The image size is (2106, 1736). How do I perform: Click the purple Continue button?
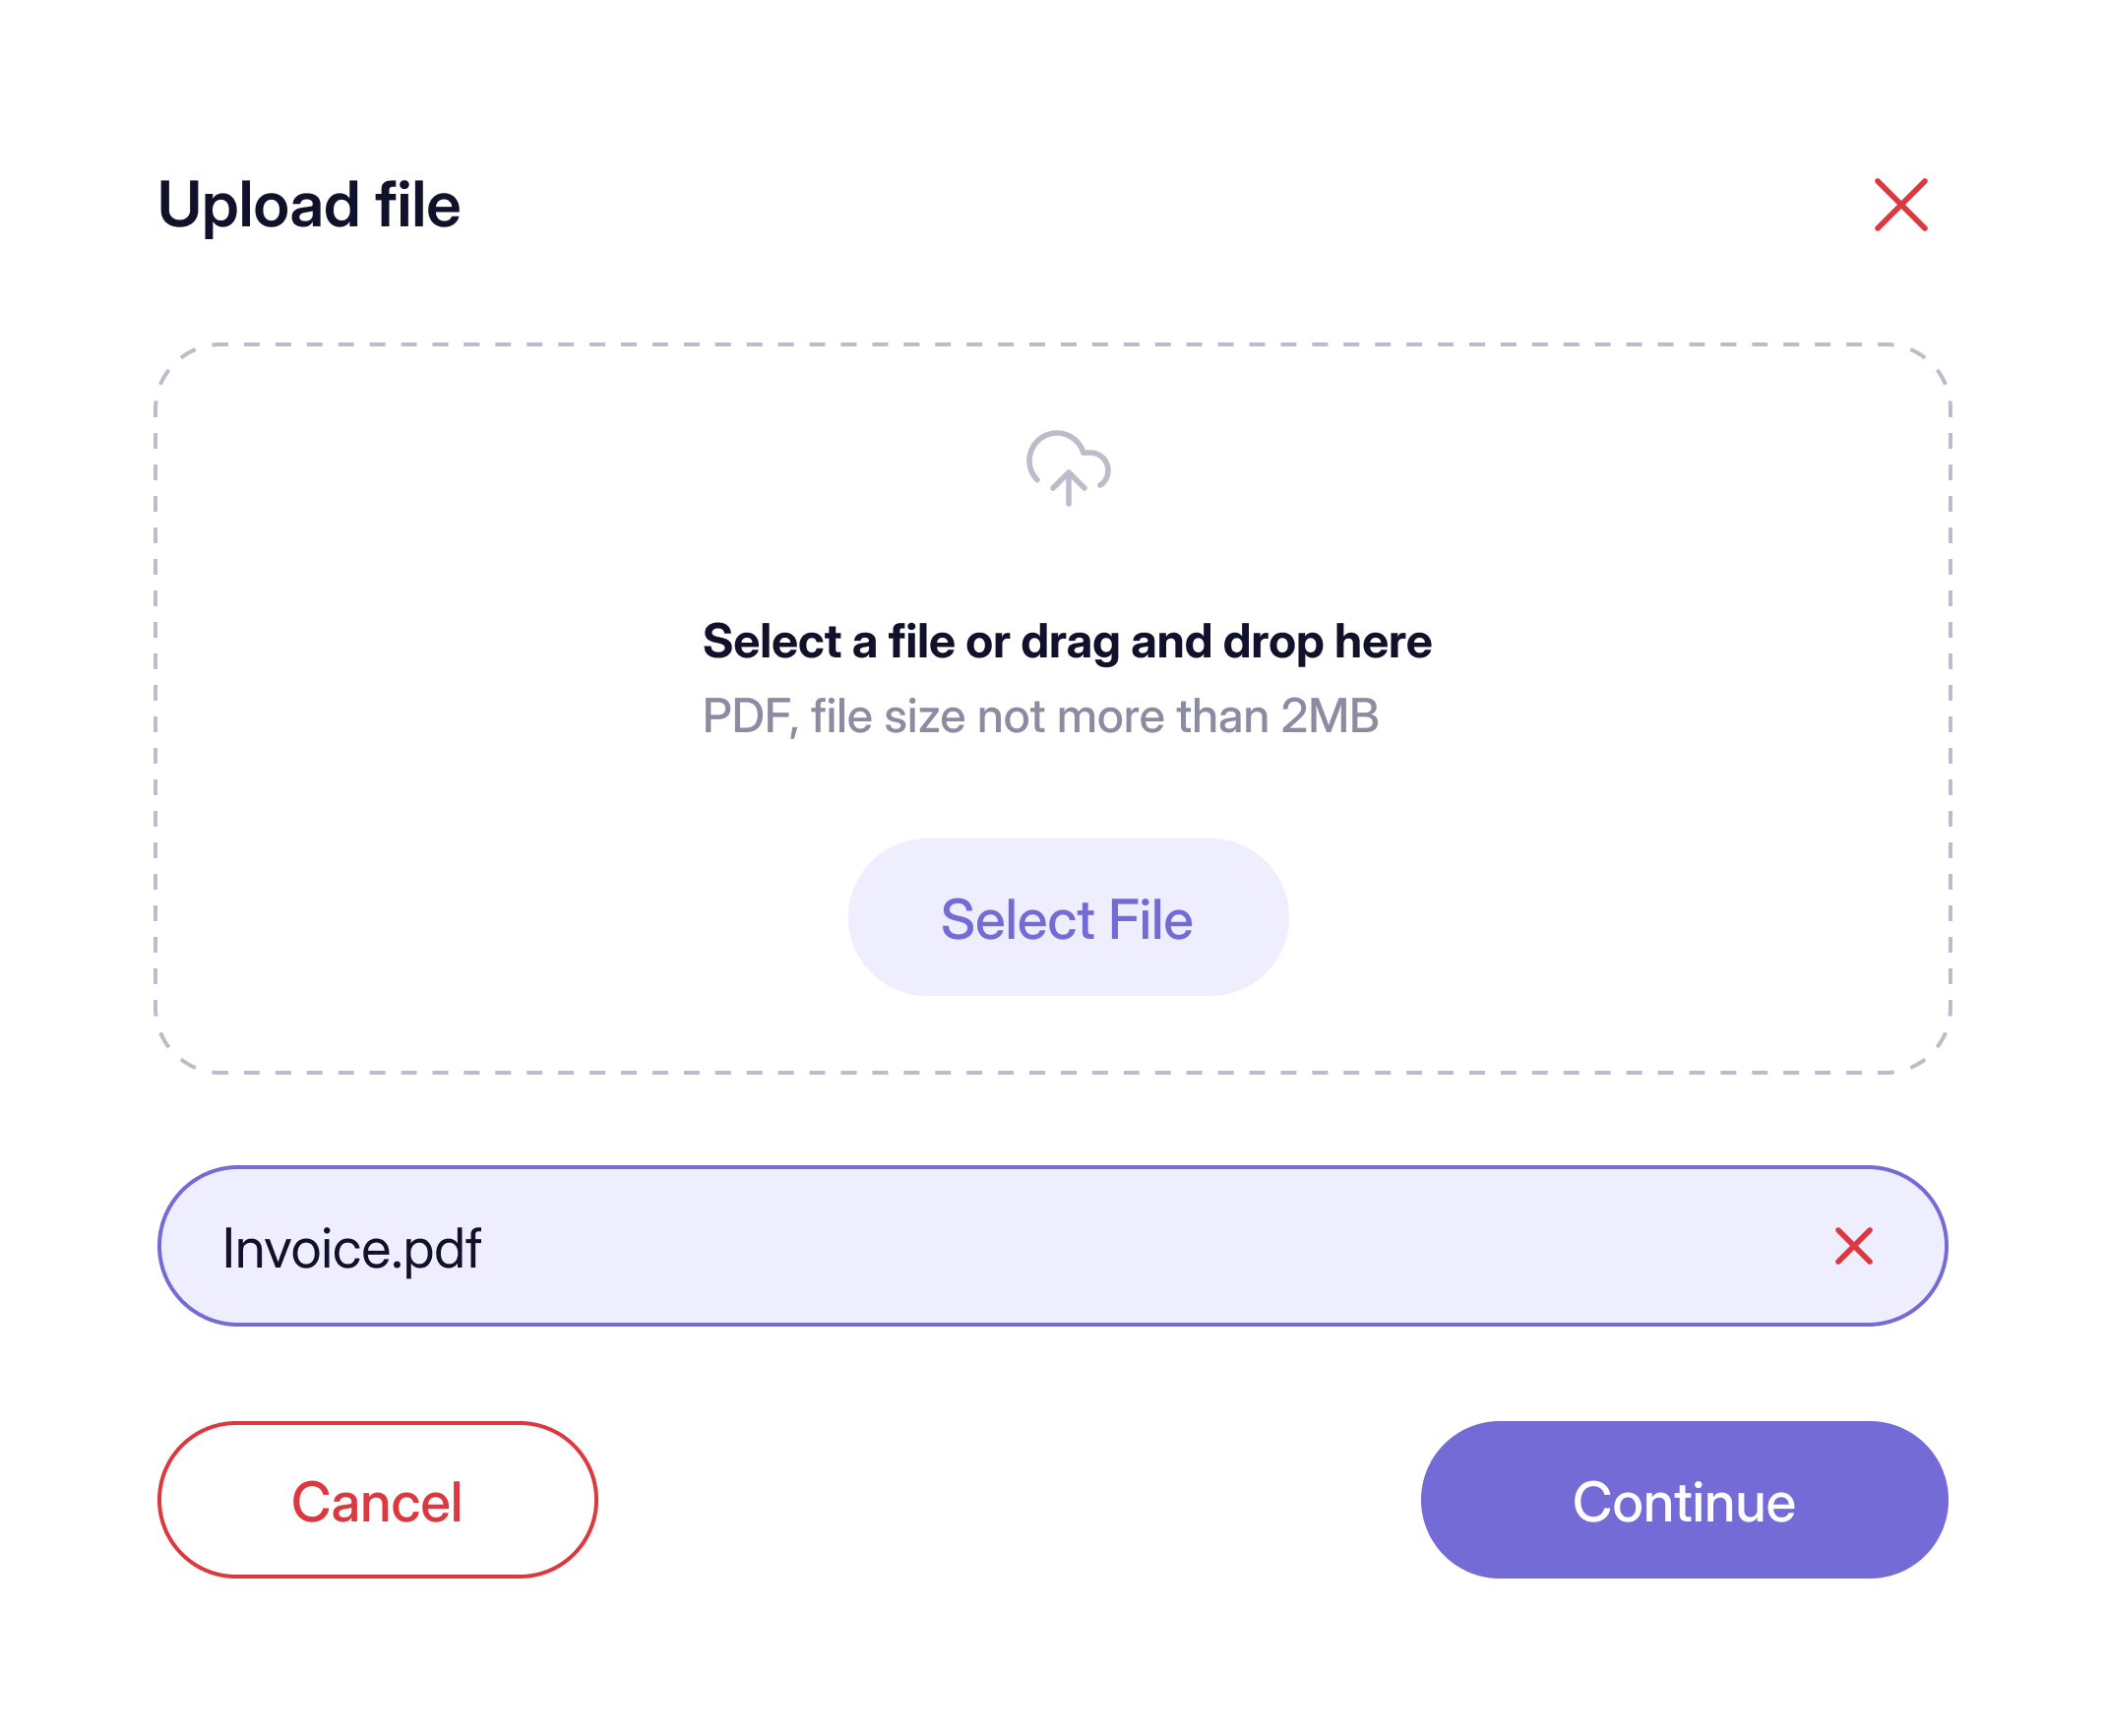tap(1683, 1500)
